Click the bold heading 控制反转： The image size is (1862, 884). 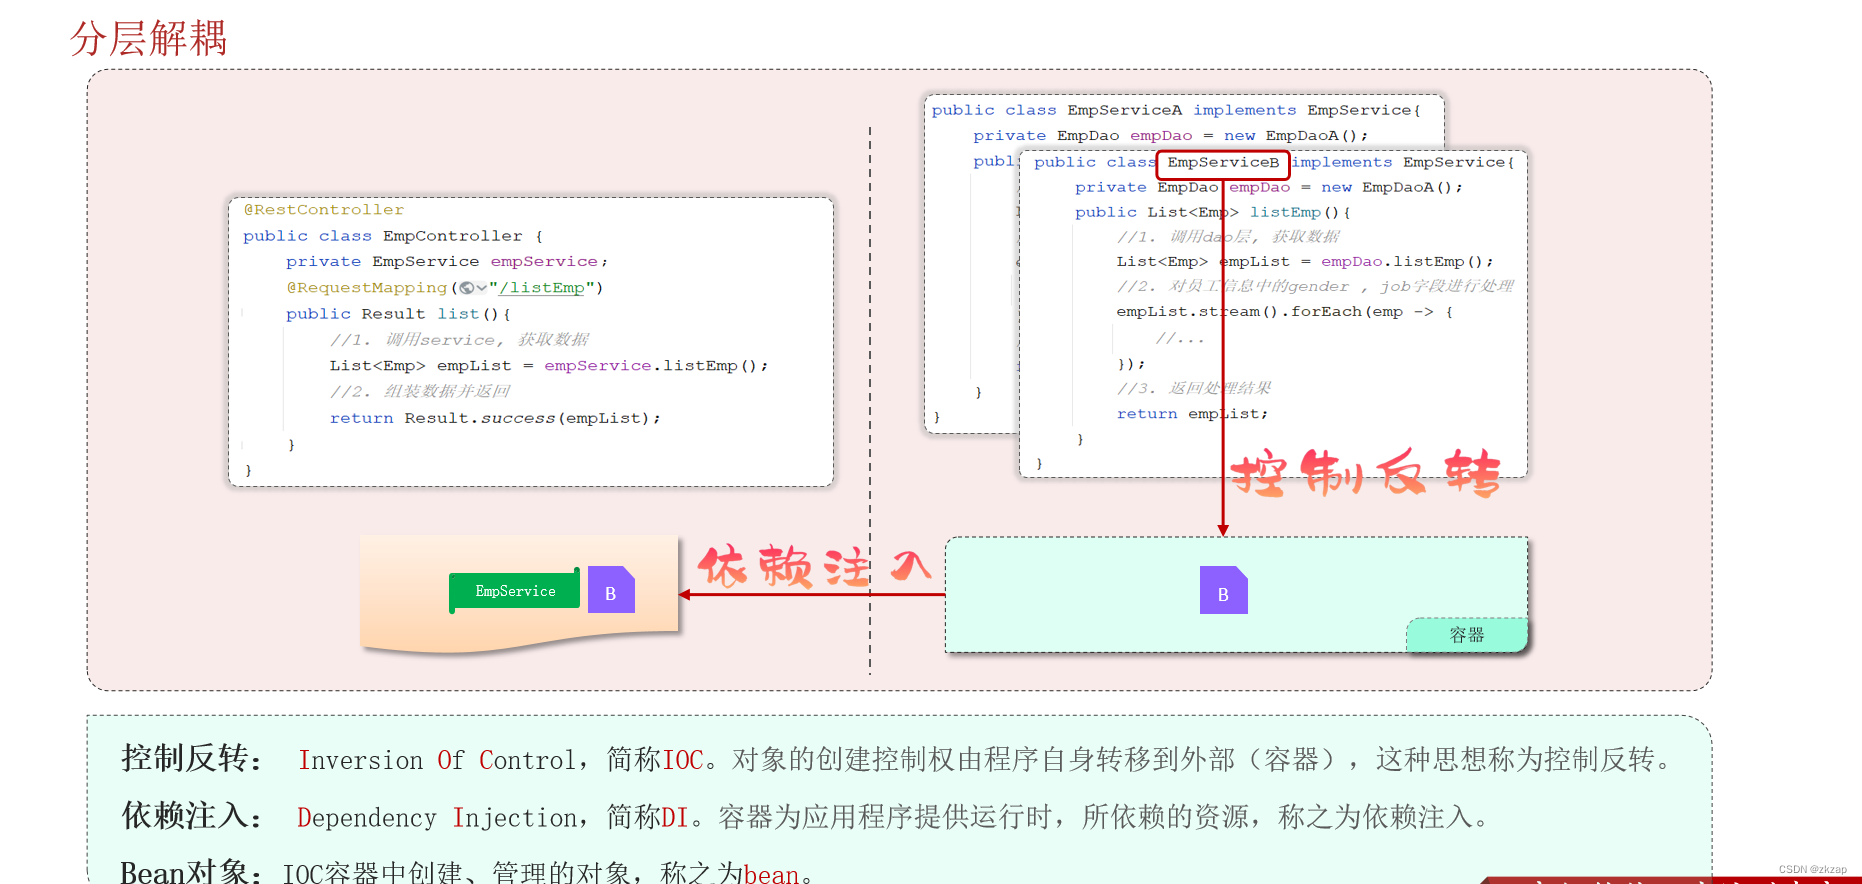click(192, 759)
